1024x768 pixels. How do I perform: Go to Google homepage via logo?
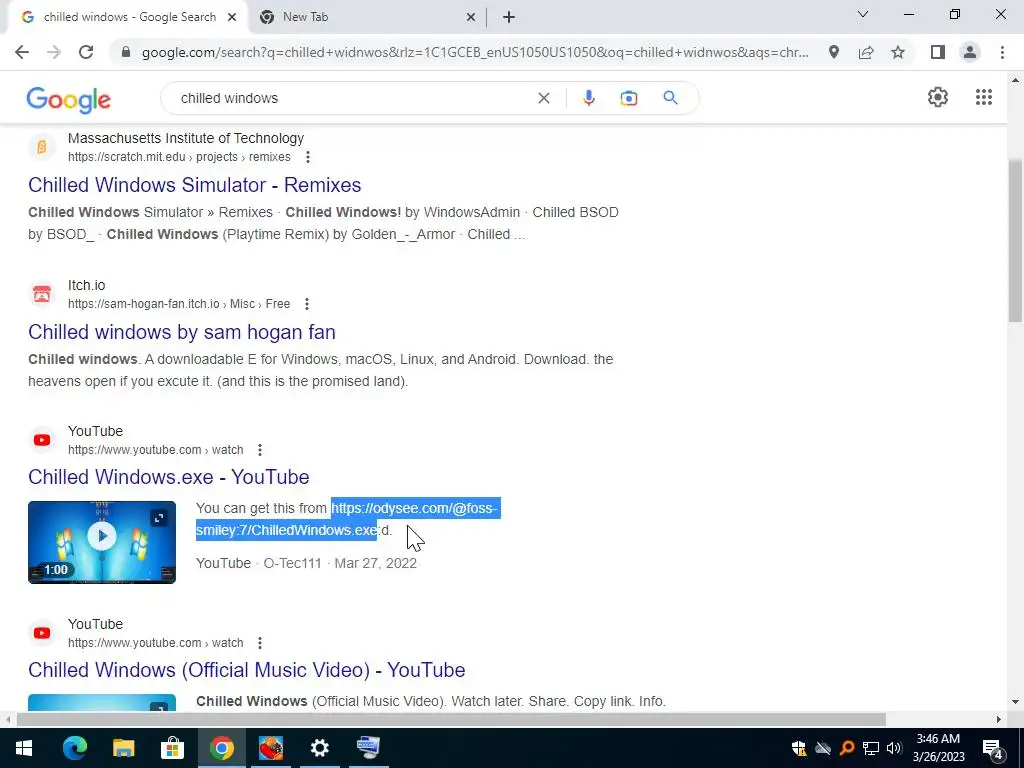(69, 99)
